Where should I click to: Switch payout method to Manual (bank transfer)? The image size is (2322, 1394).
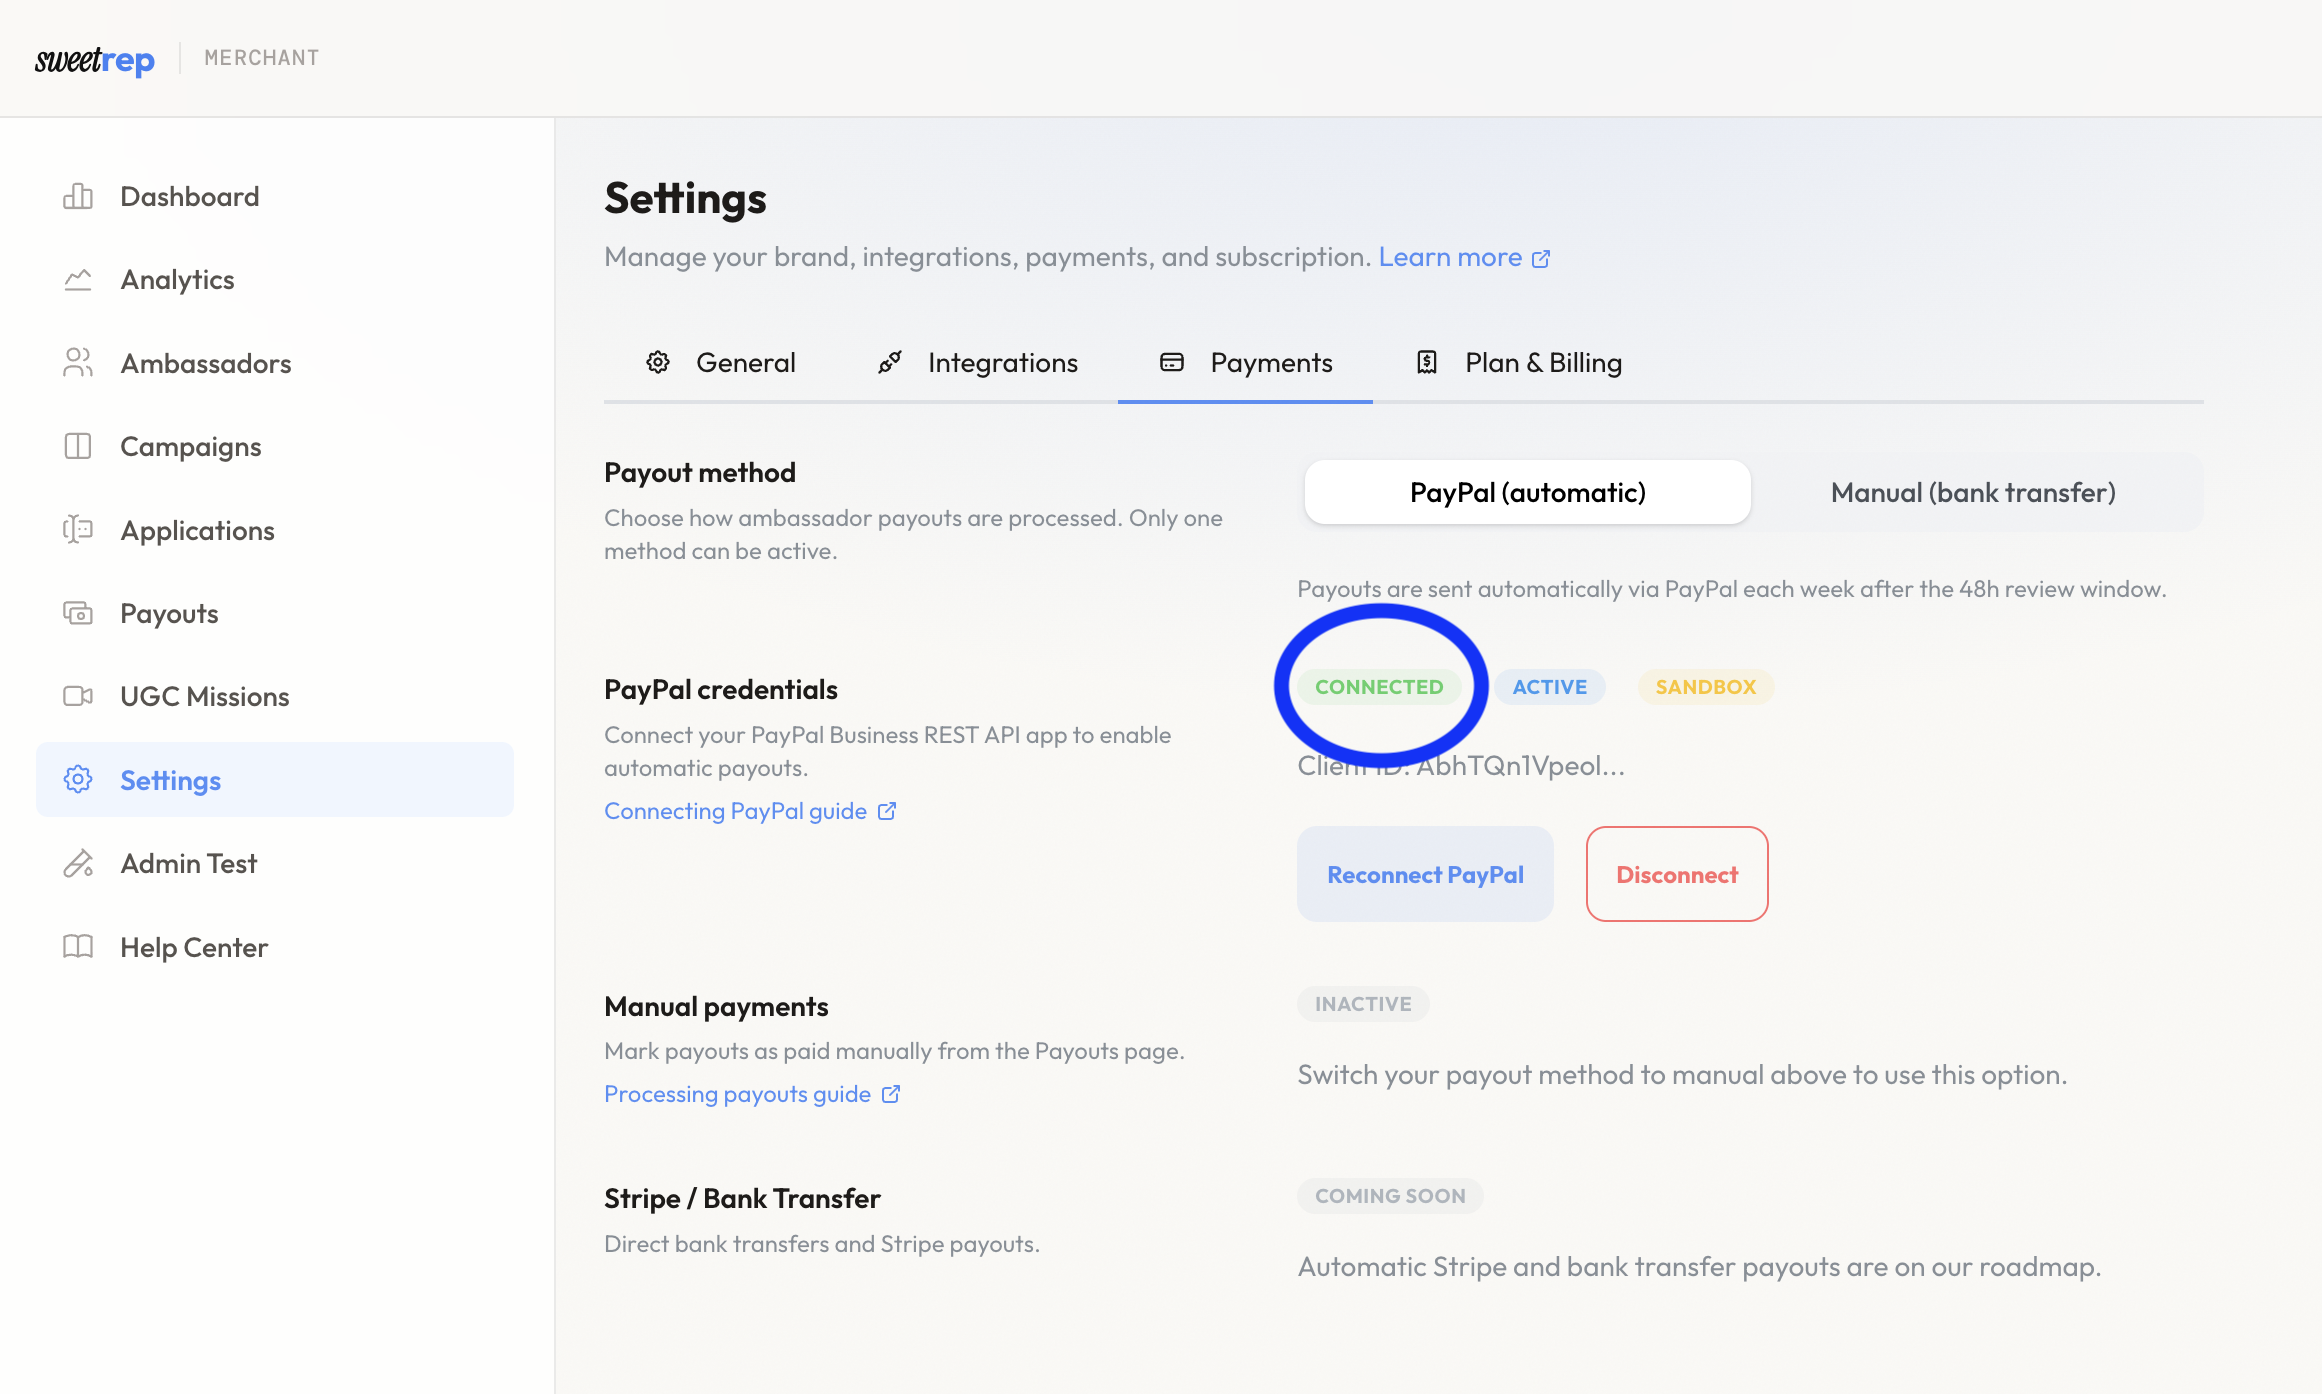(x=1972, y=492)
